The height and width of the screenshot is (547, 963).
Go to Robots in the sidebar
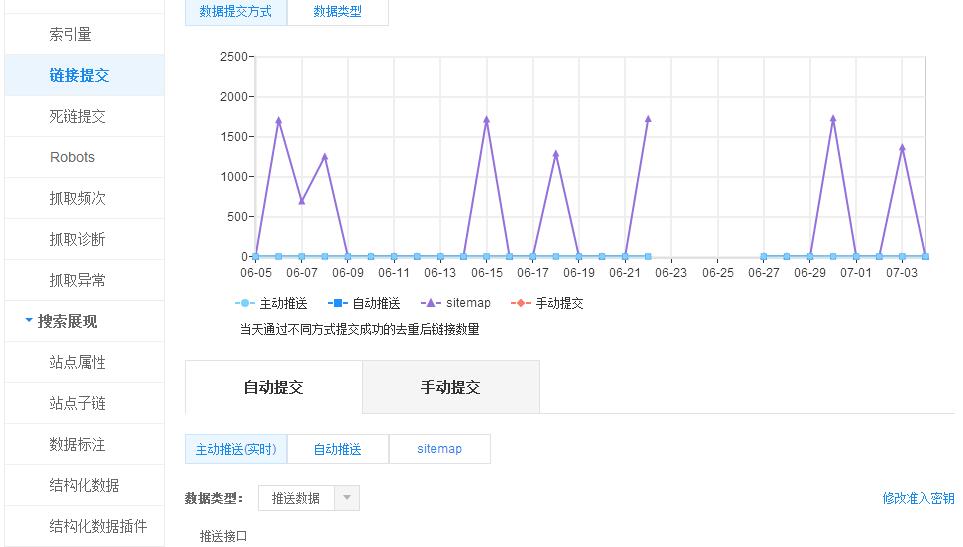click(x=72, y=157)
